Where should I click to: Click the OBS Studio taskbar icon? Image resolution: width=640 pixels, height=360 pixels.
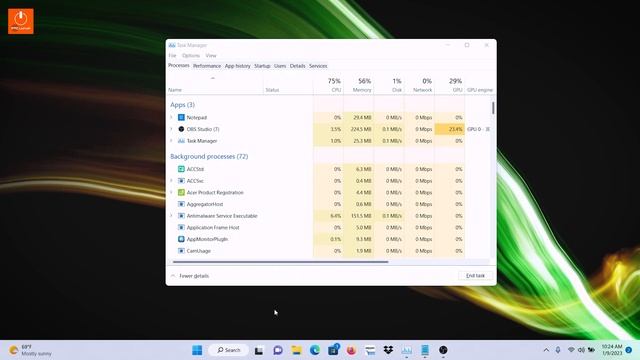point(443,350)
